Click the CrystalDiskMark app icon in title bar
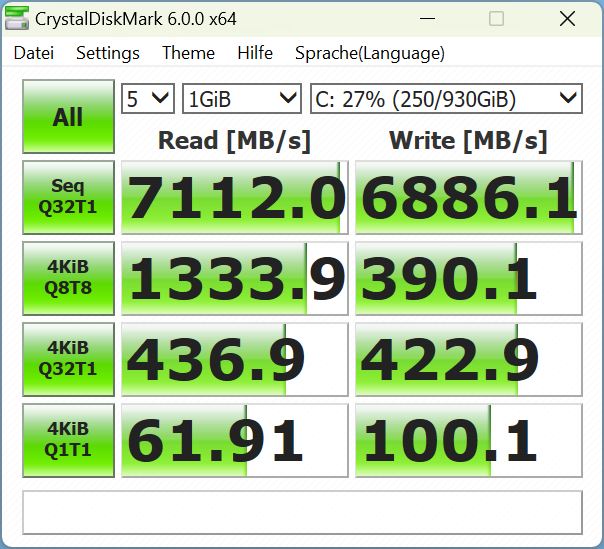604x549 pixels. pos(17,18)
